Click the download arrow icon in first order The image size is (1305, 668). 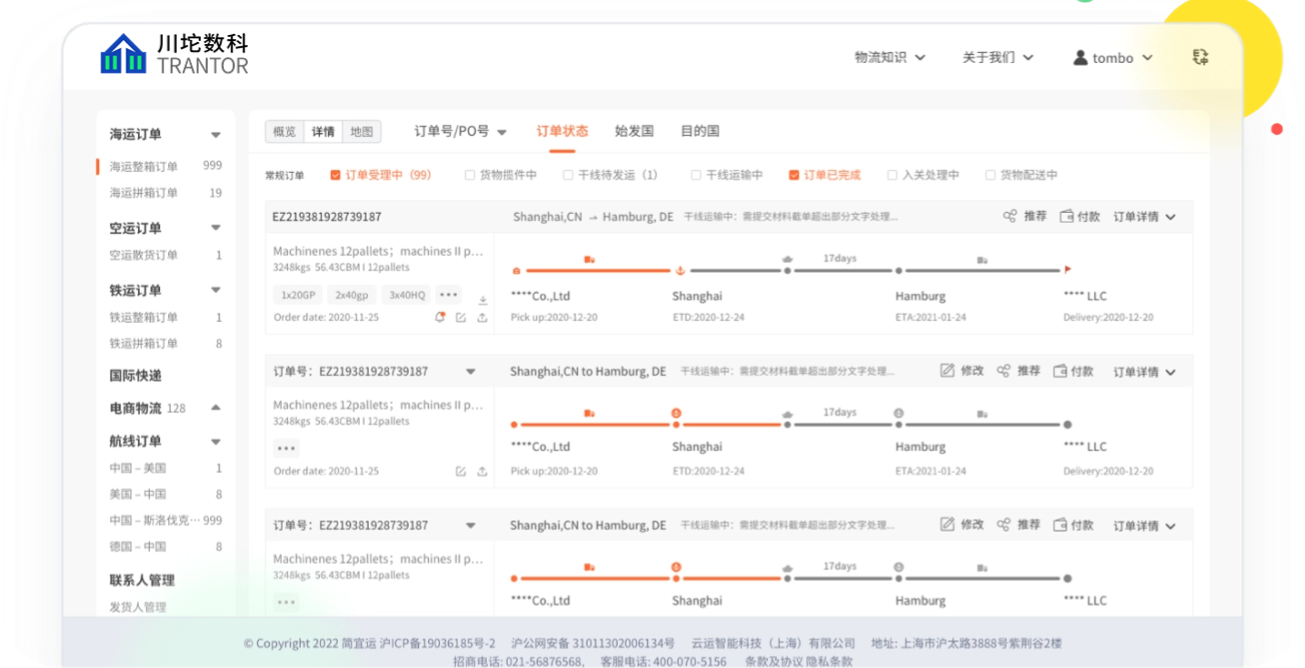(x=483, y=300)
